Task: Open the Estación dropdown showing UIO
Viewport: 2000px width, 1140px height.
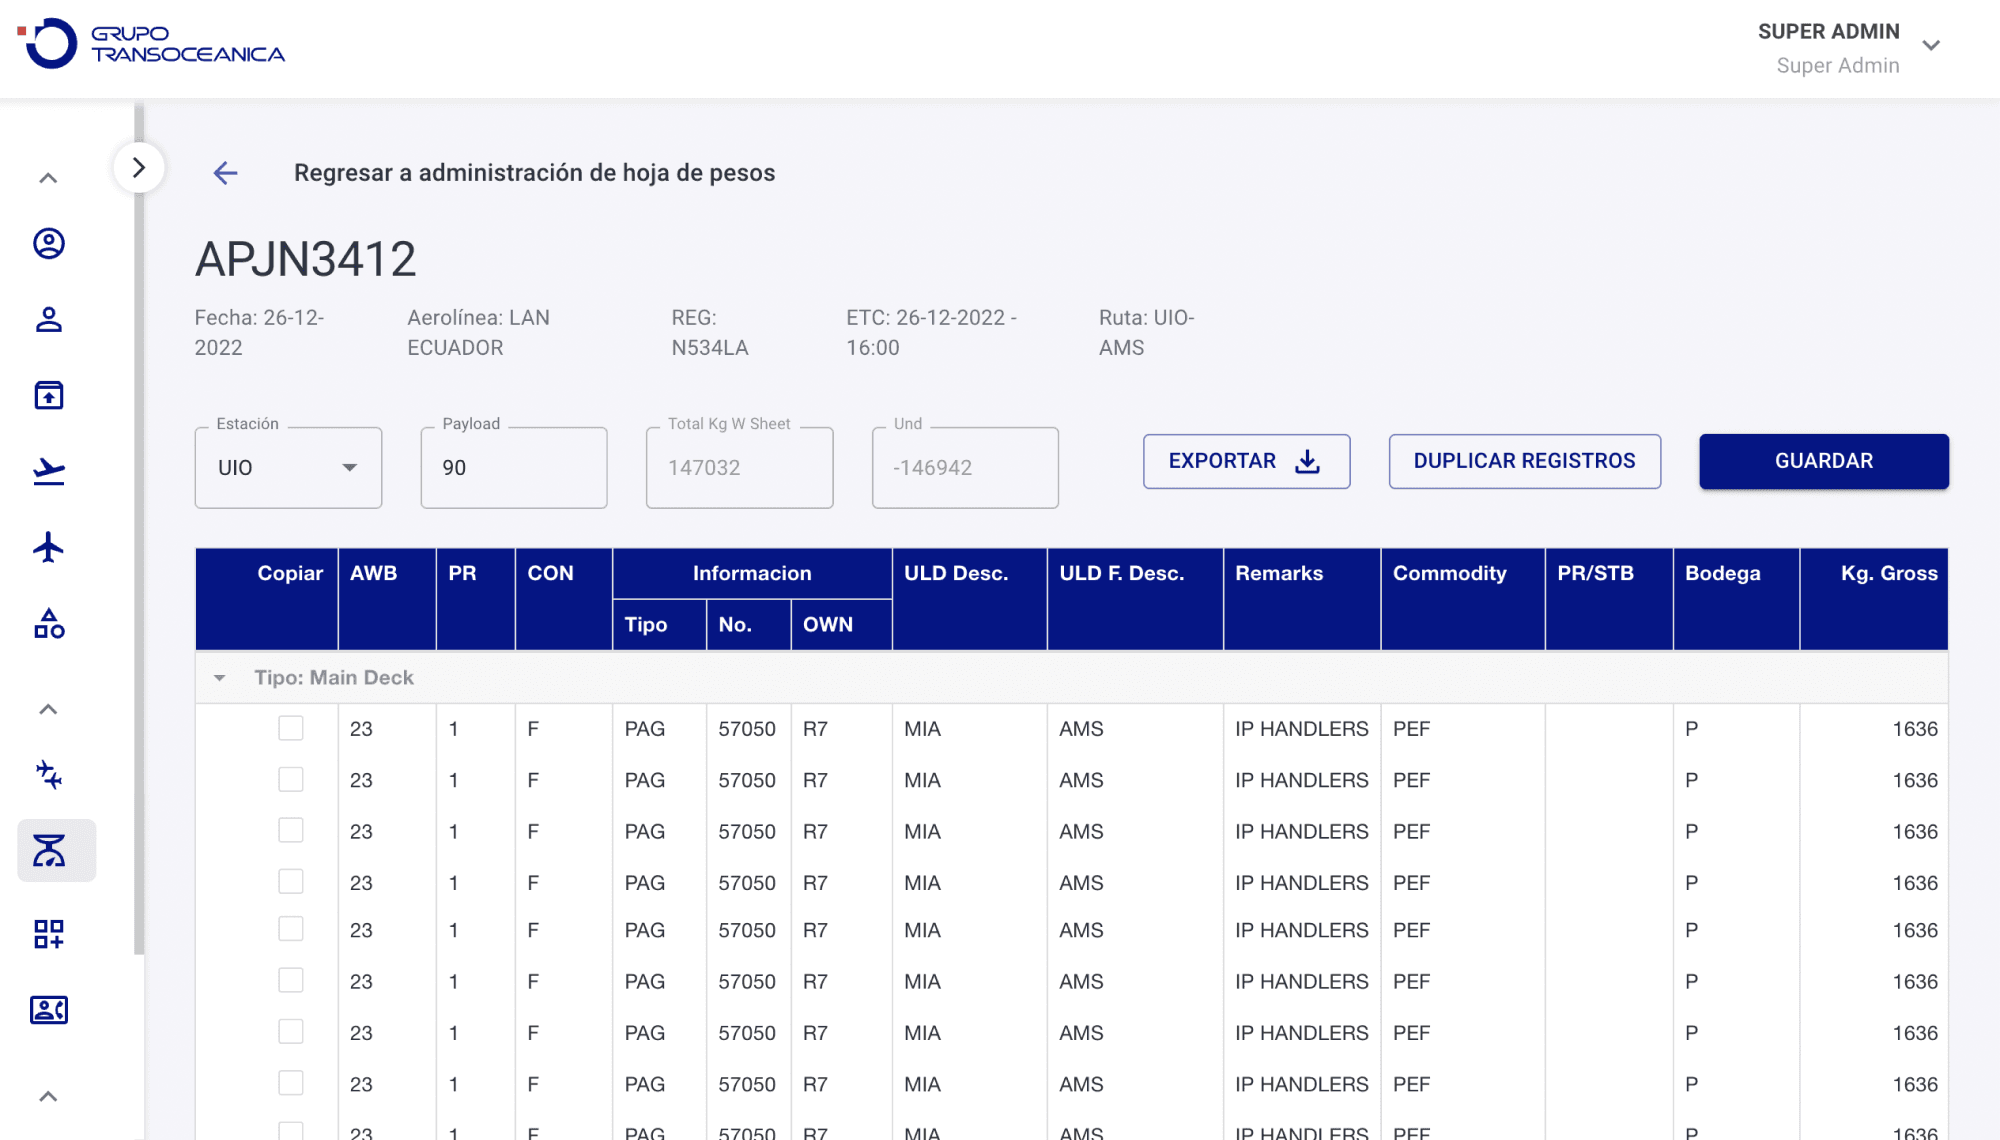Action: 288,468
